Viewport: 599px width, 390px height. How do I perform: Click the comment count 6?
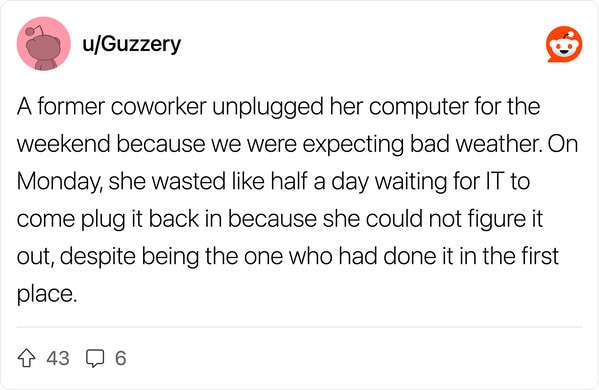tap(121, 358)
